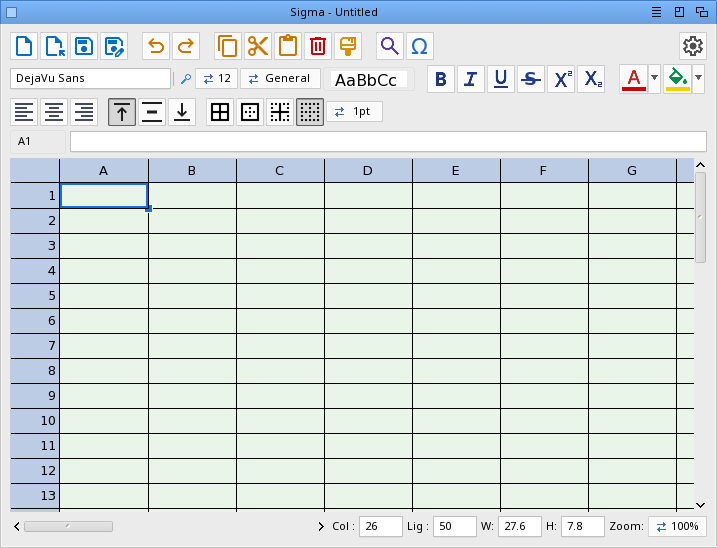Image resolution: width=717 pixels, height=548 pixels.
Task: Click the select-all corner of the grid
Action: coord(35,171)
